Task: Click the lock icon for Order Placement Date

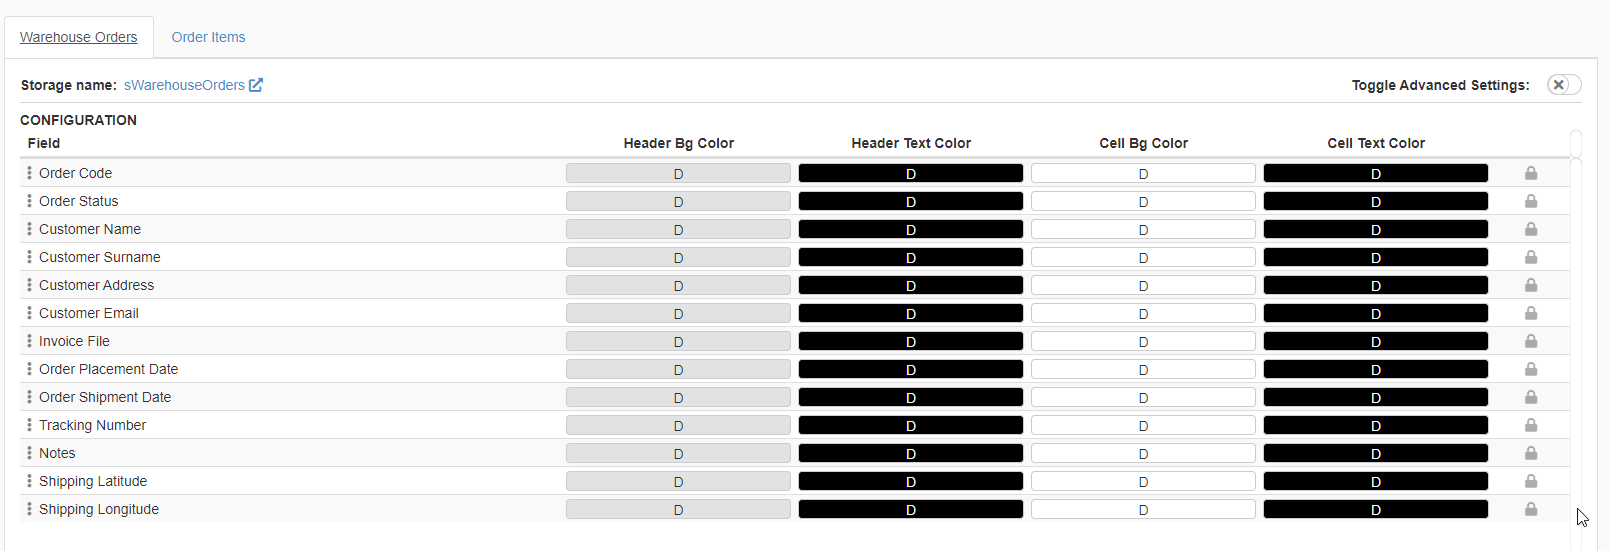Action: tap(1530, 369)
